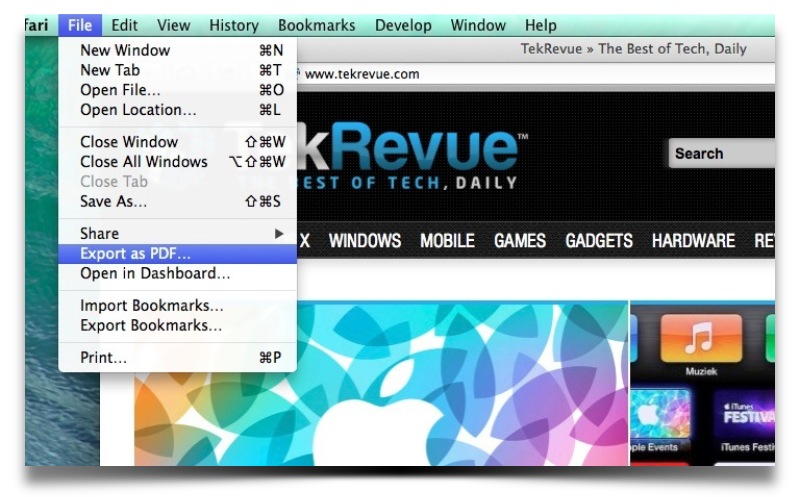Screen dimensions: 799x497
Task: Open the GAMES navigation link
Action: (520, 241)
